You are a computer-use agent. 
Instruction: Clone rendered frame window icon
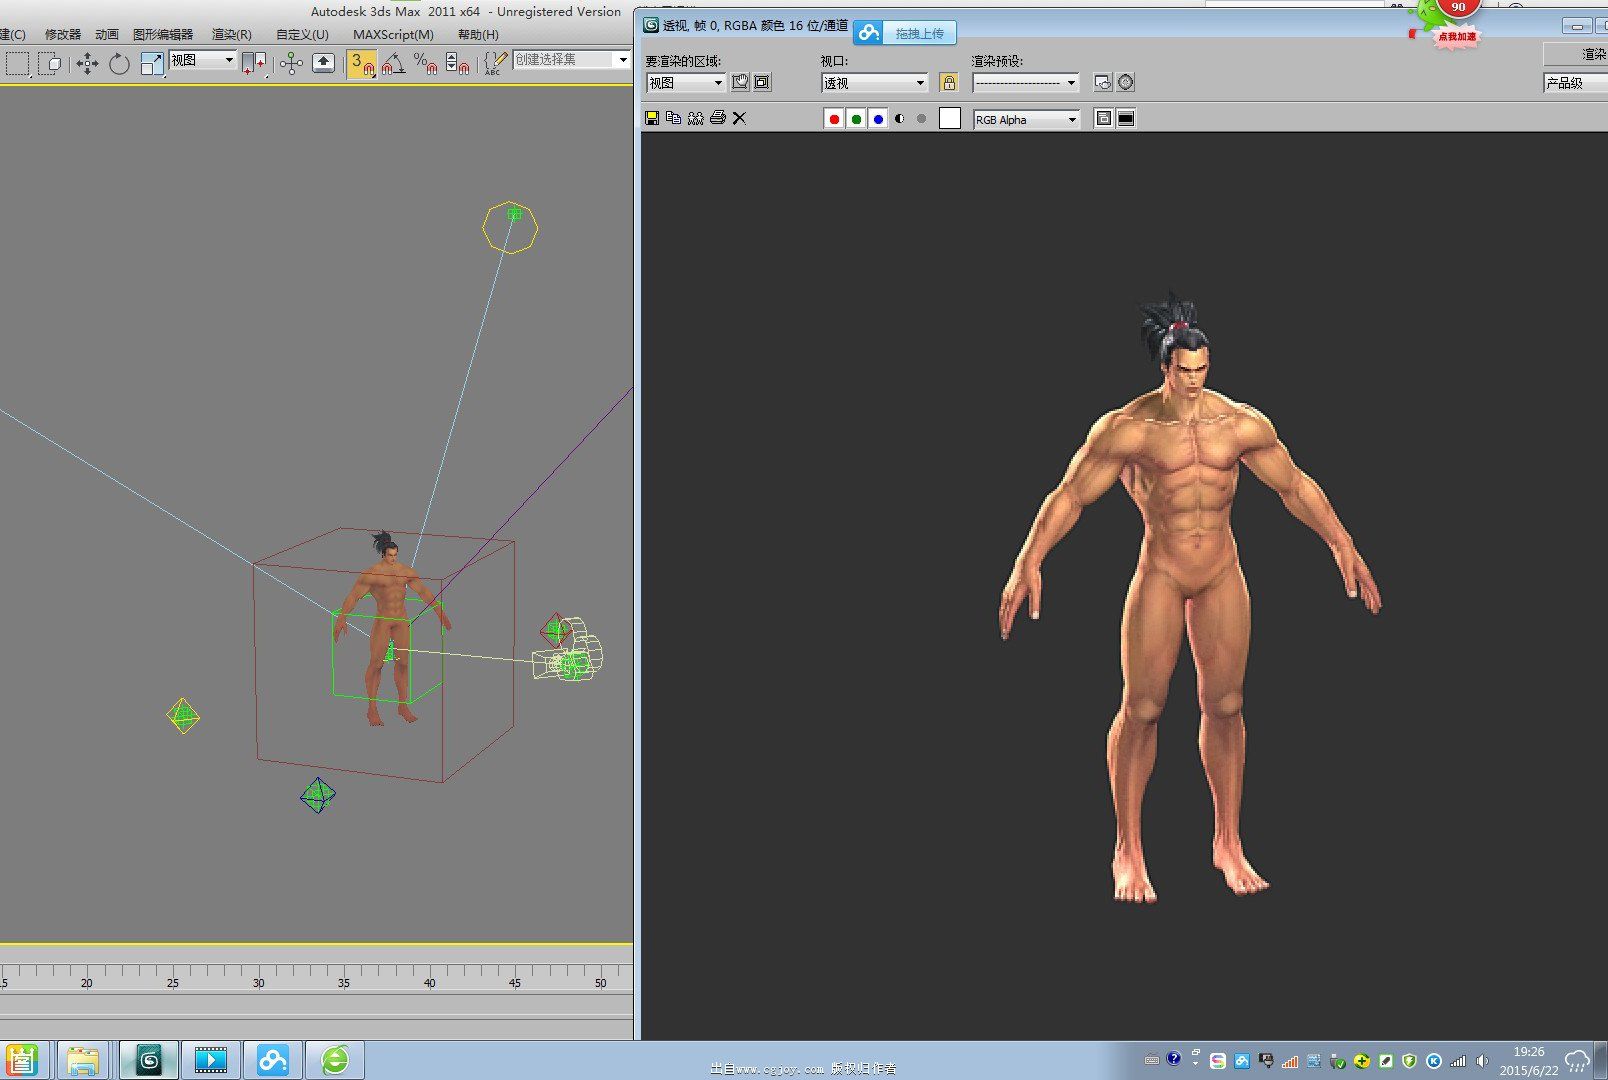point(695,118)
